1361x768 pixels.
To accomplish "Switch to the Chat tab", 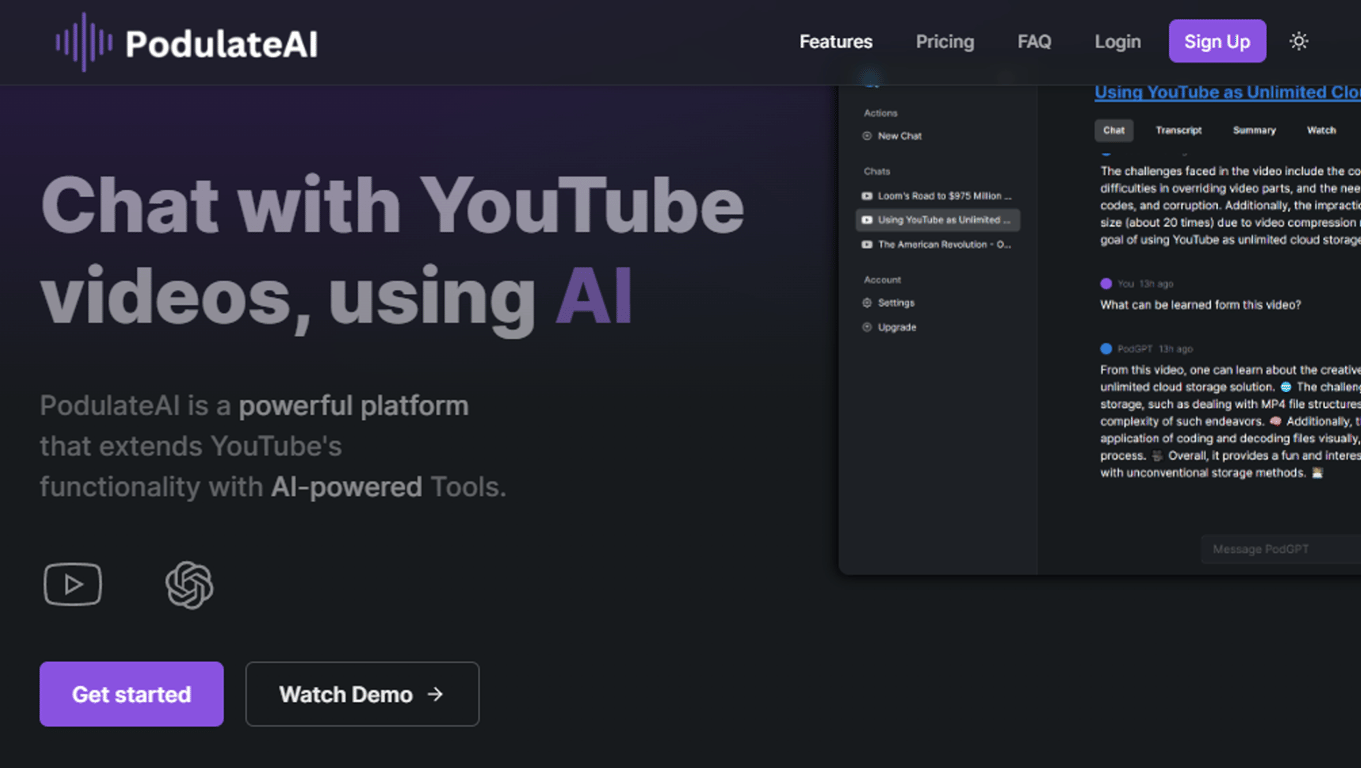I will pyautogui.click(x=1114, y=130).
